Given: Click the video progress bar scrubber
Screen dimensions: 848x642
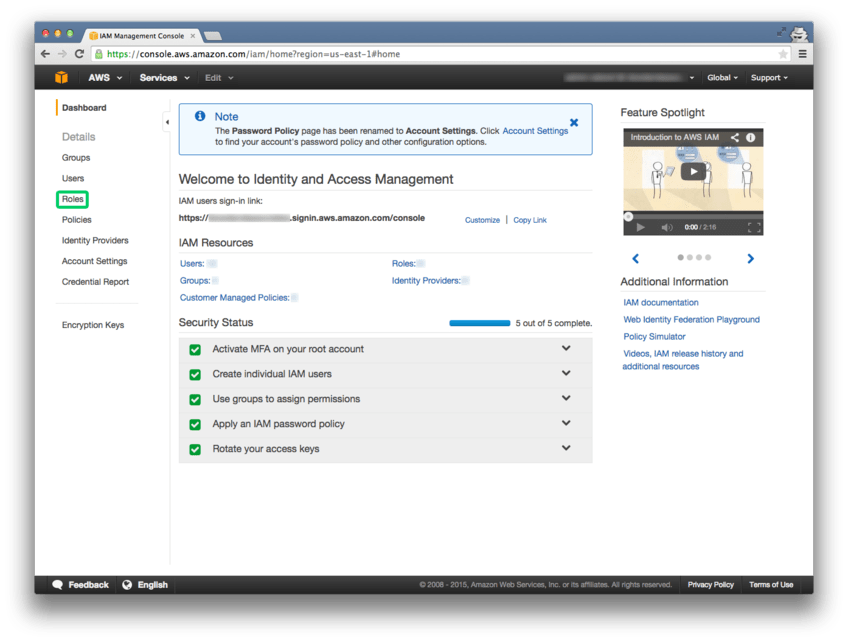Looking at the screenshot, I should 628,217.
